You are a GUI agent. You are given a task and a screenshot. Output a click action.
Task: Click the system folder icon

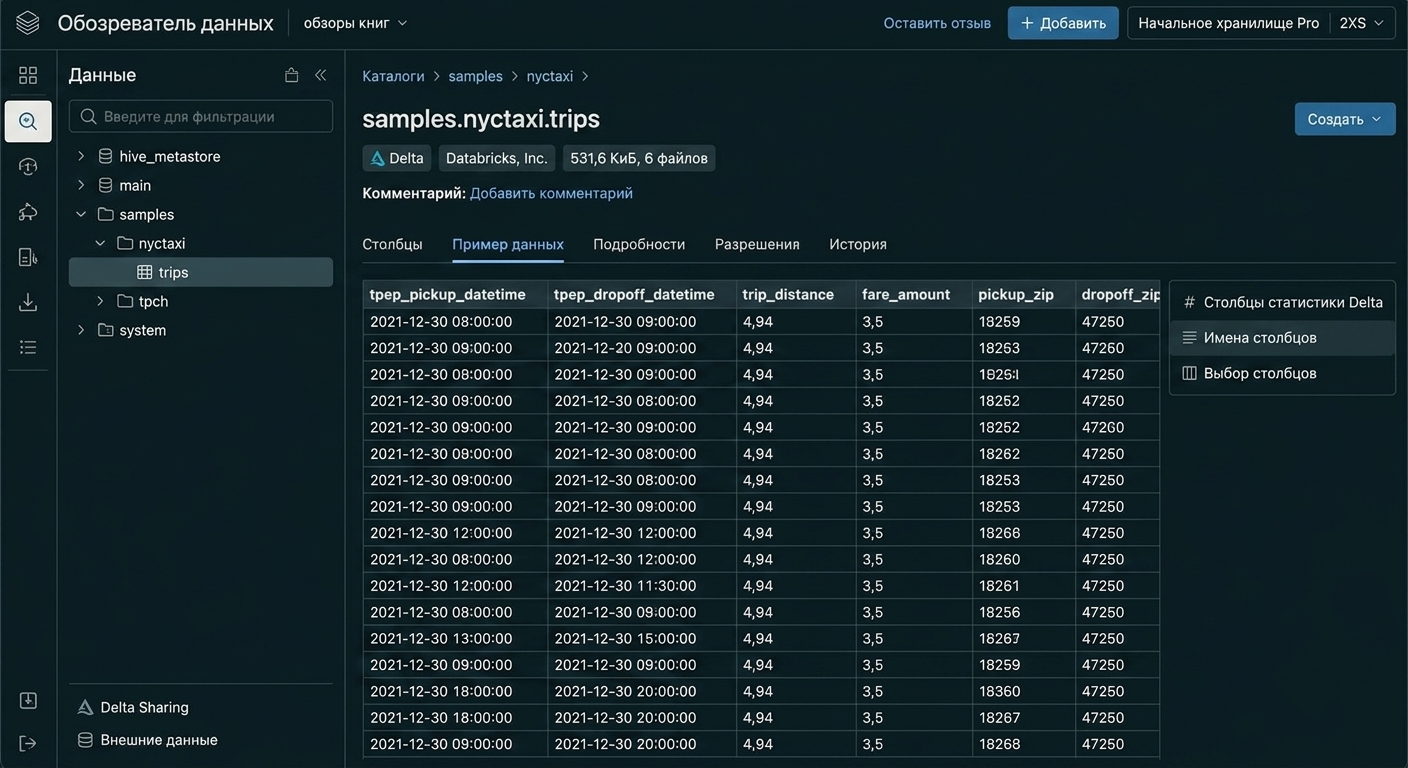click(105, 330)
